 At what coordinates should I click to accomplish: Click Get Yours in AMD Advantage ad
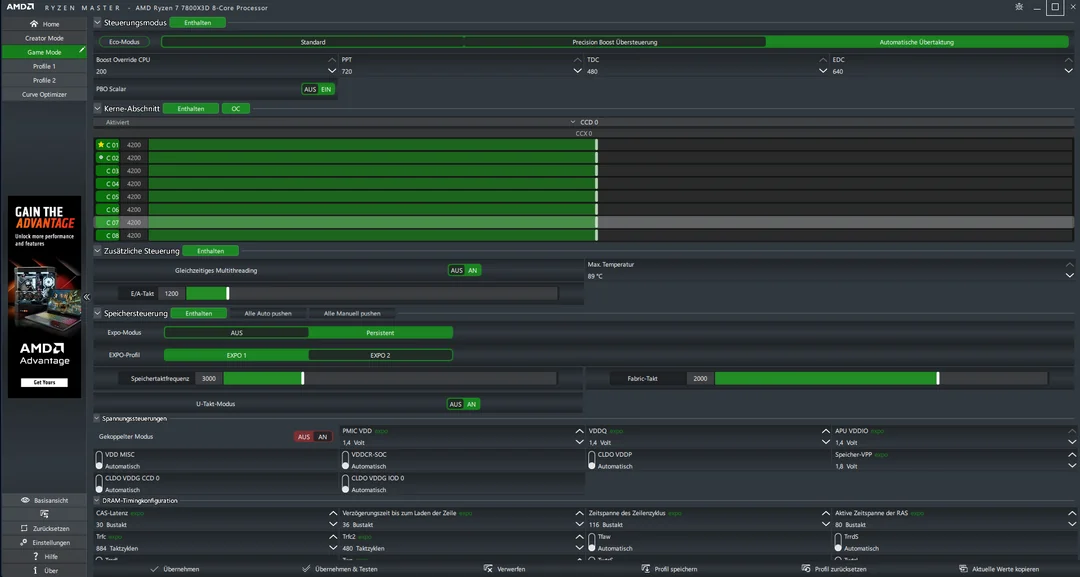(44, 382)
